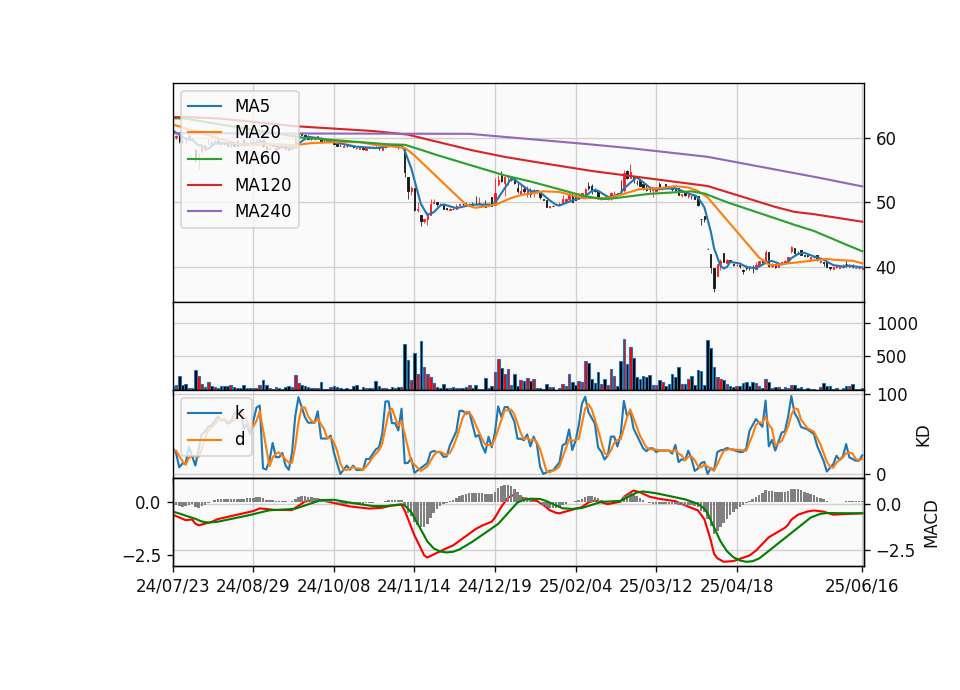Click the KD axis title
This screenshot has width=960, height=690.
923,436
